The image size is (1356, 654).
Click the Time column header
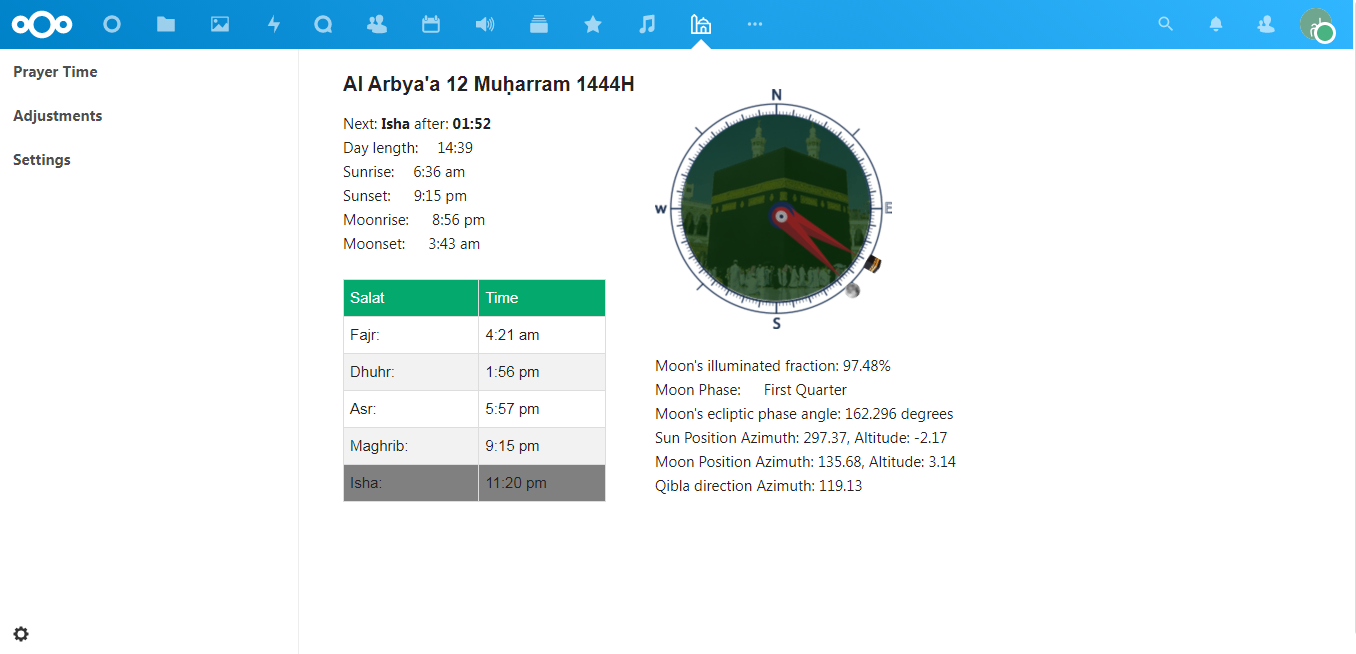point(542,298)
